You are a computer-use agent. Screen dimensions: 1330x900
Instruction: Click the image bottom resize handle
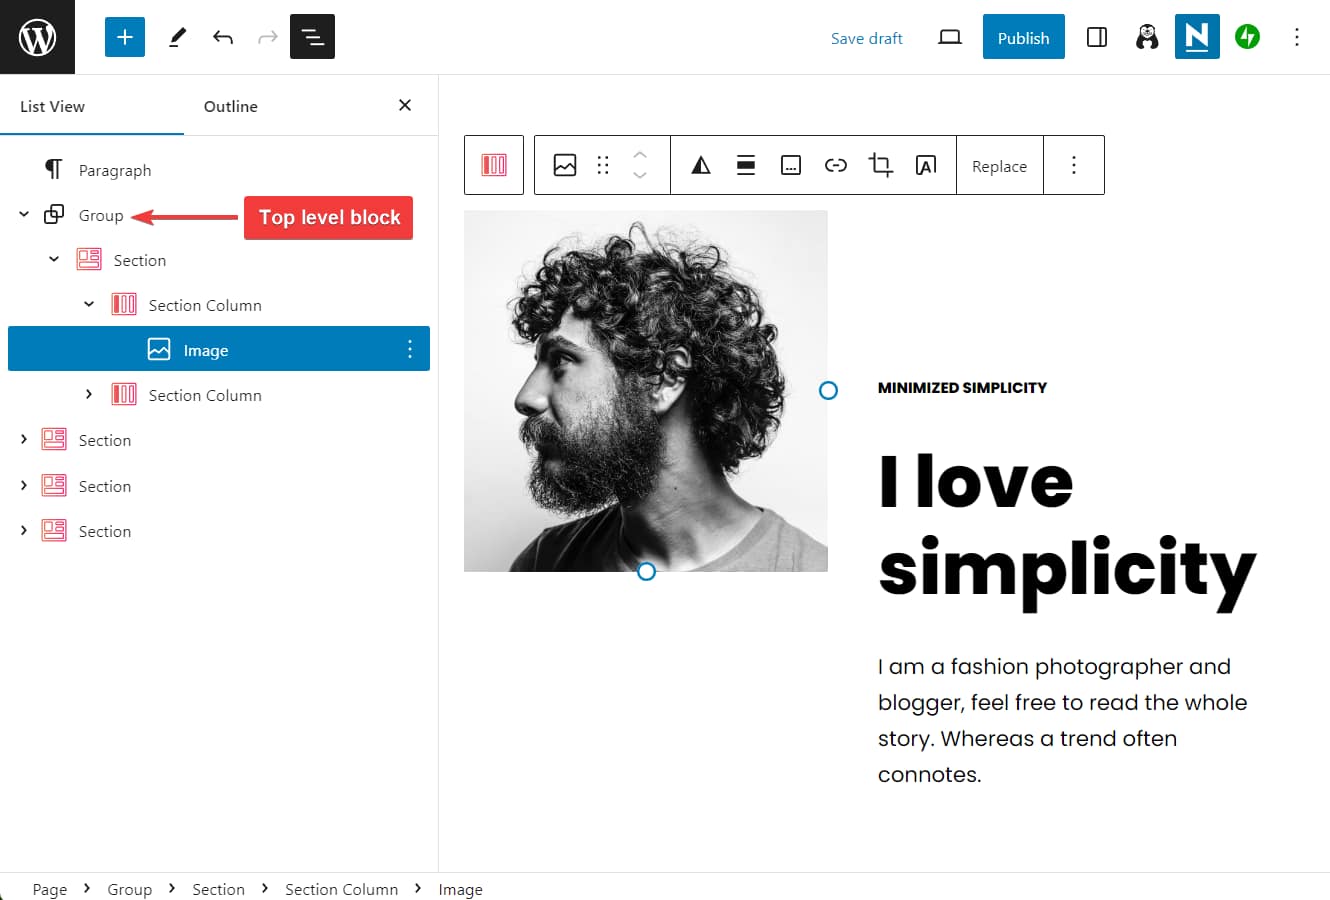(x=646, y=571)
